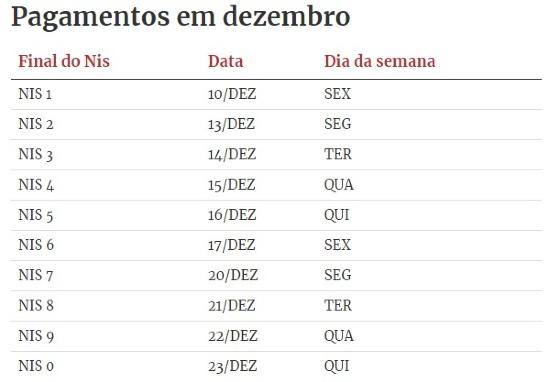Select the NIS 9 row label
Screen dimensions: 560x382
(36, 336)
